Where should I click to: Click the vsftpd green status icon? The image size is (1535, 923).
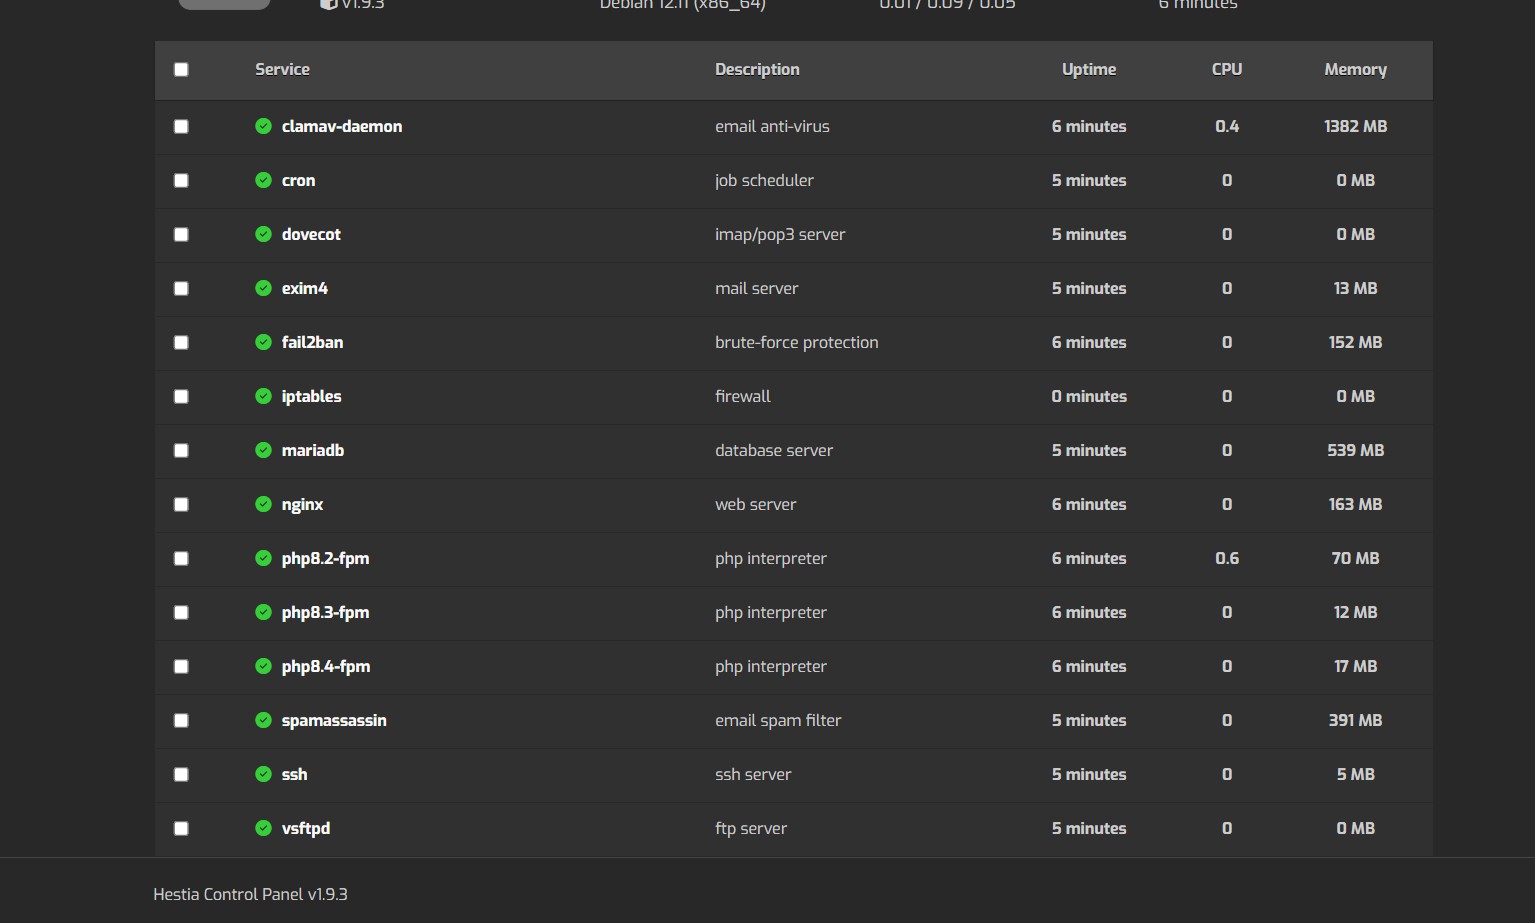[263, 828]
